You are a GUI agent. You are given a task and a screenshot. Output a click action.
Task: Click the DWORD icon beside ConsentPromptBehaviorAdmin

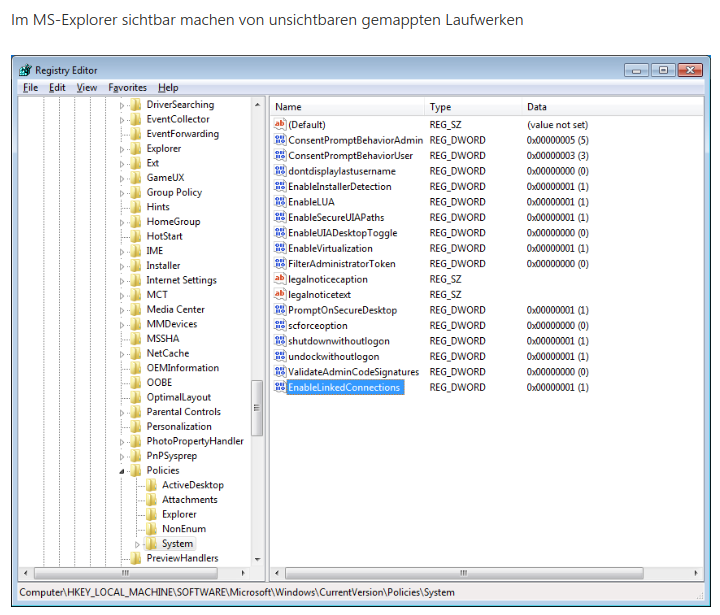(280, 140)
